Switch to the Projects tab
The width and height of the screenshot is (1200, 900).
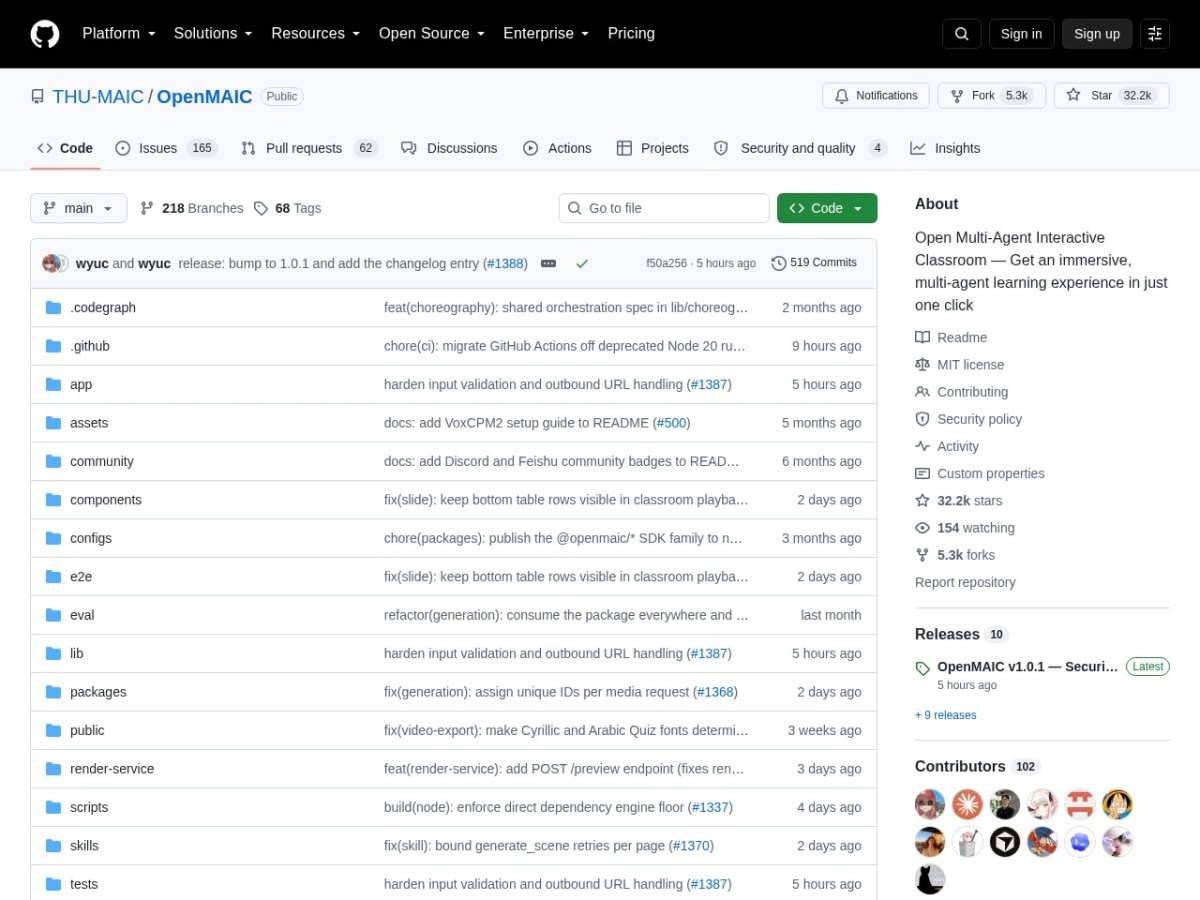[x=653, y=148]
